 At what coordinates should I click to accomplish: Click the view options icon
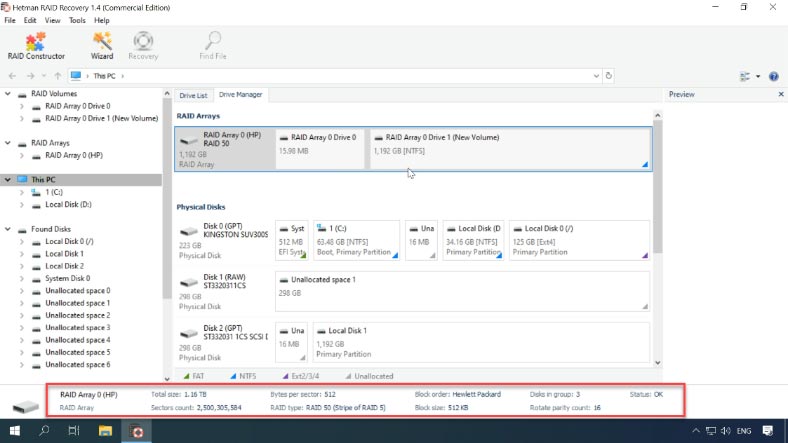[x=745, y=76]
